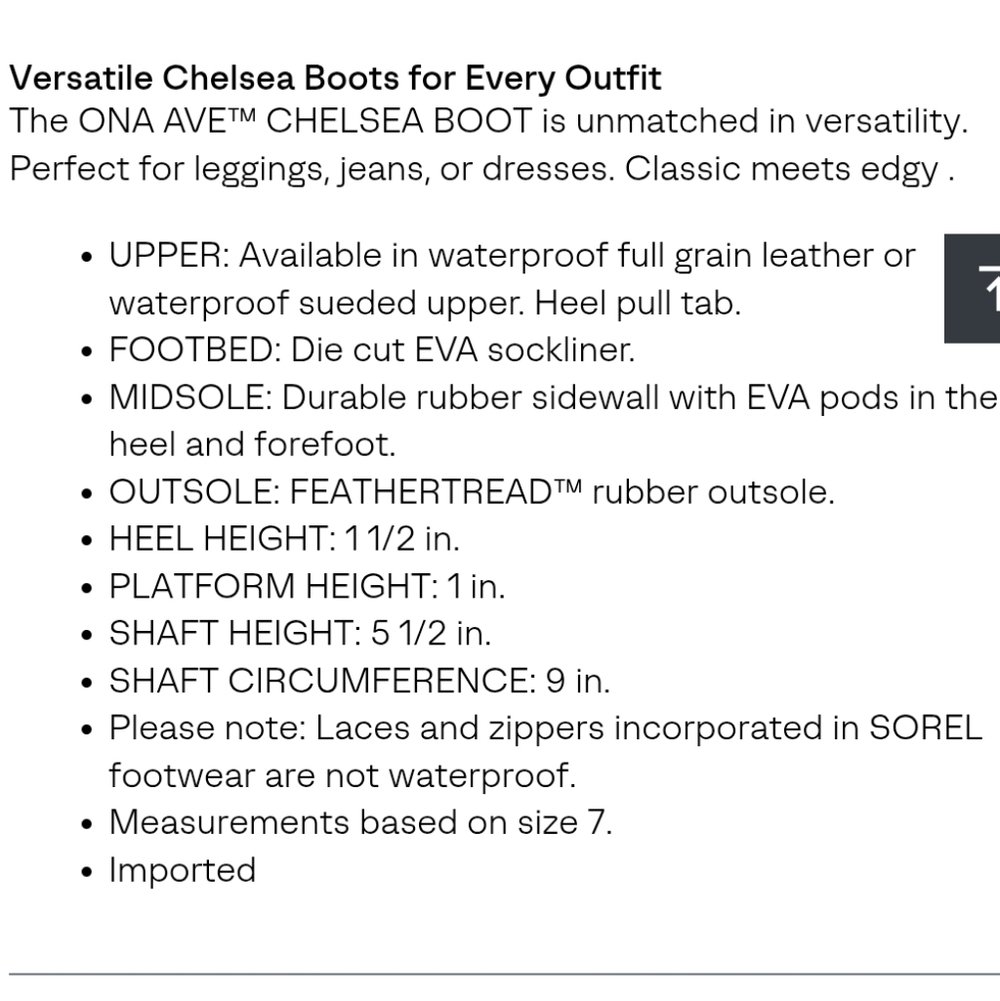
Task: Click the 'Please note: Laces and zippers' line
Action: (x=545, y=728)
